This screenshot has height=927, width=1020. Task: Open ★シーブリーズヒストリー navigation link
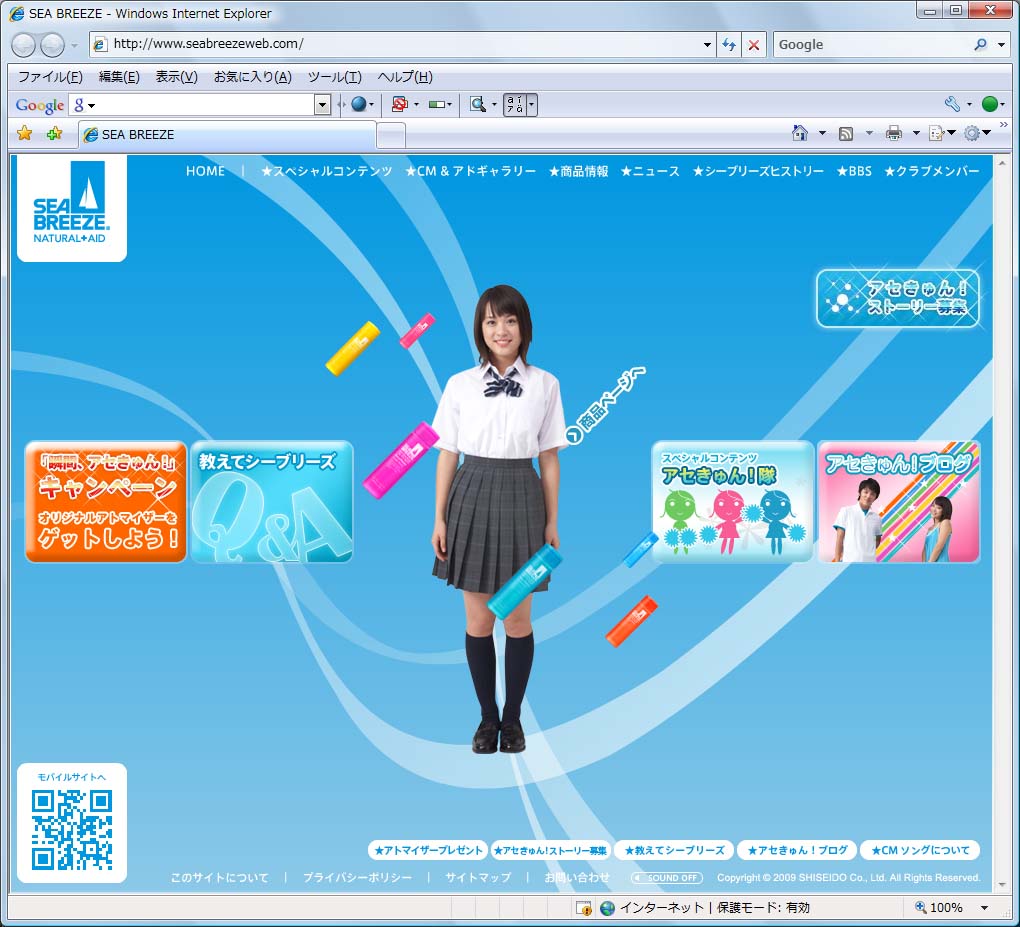tap(758, 171)
